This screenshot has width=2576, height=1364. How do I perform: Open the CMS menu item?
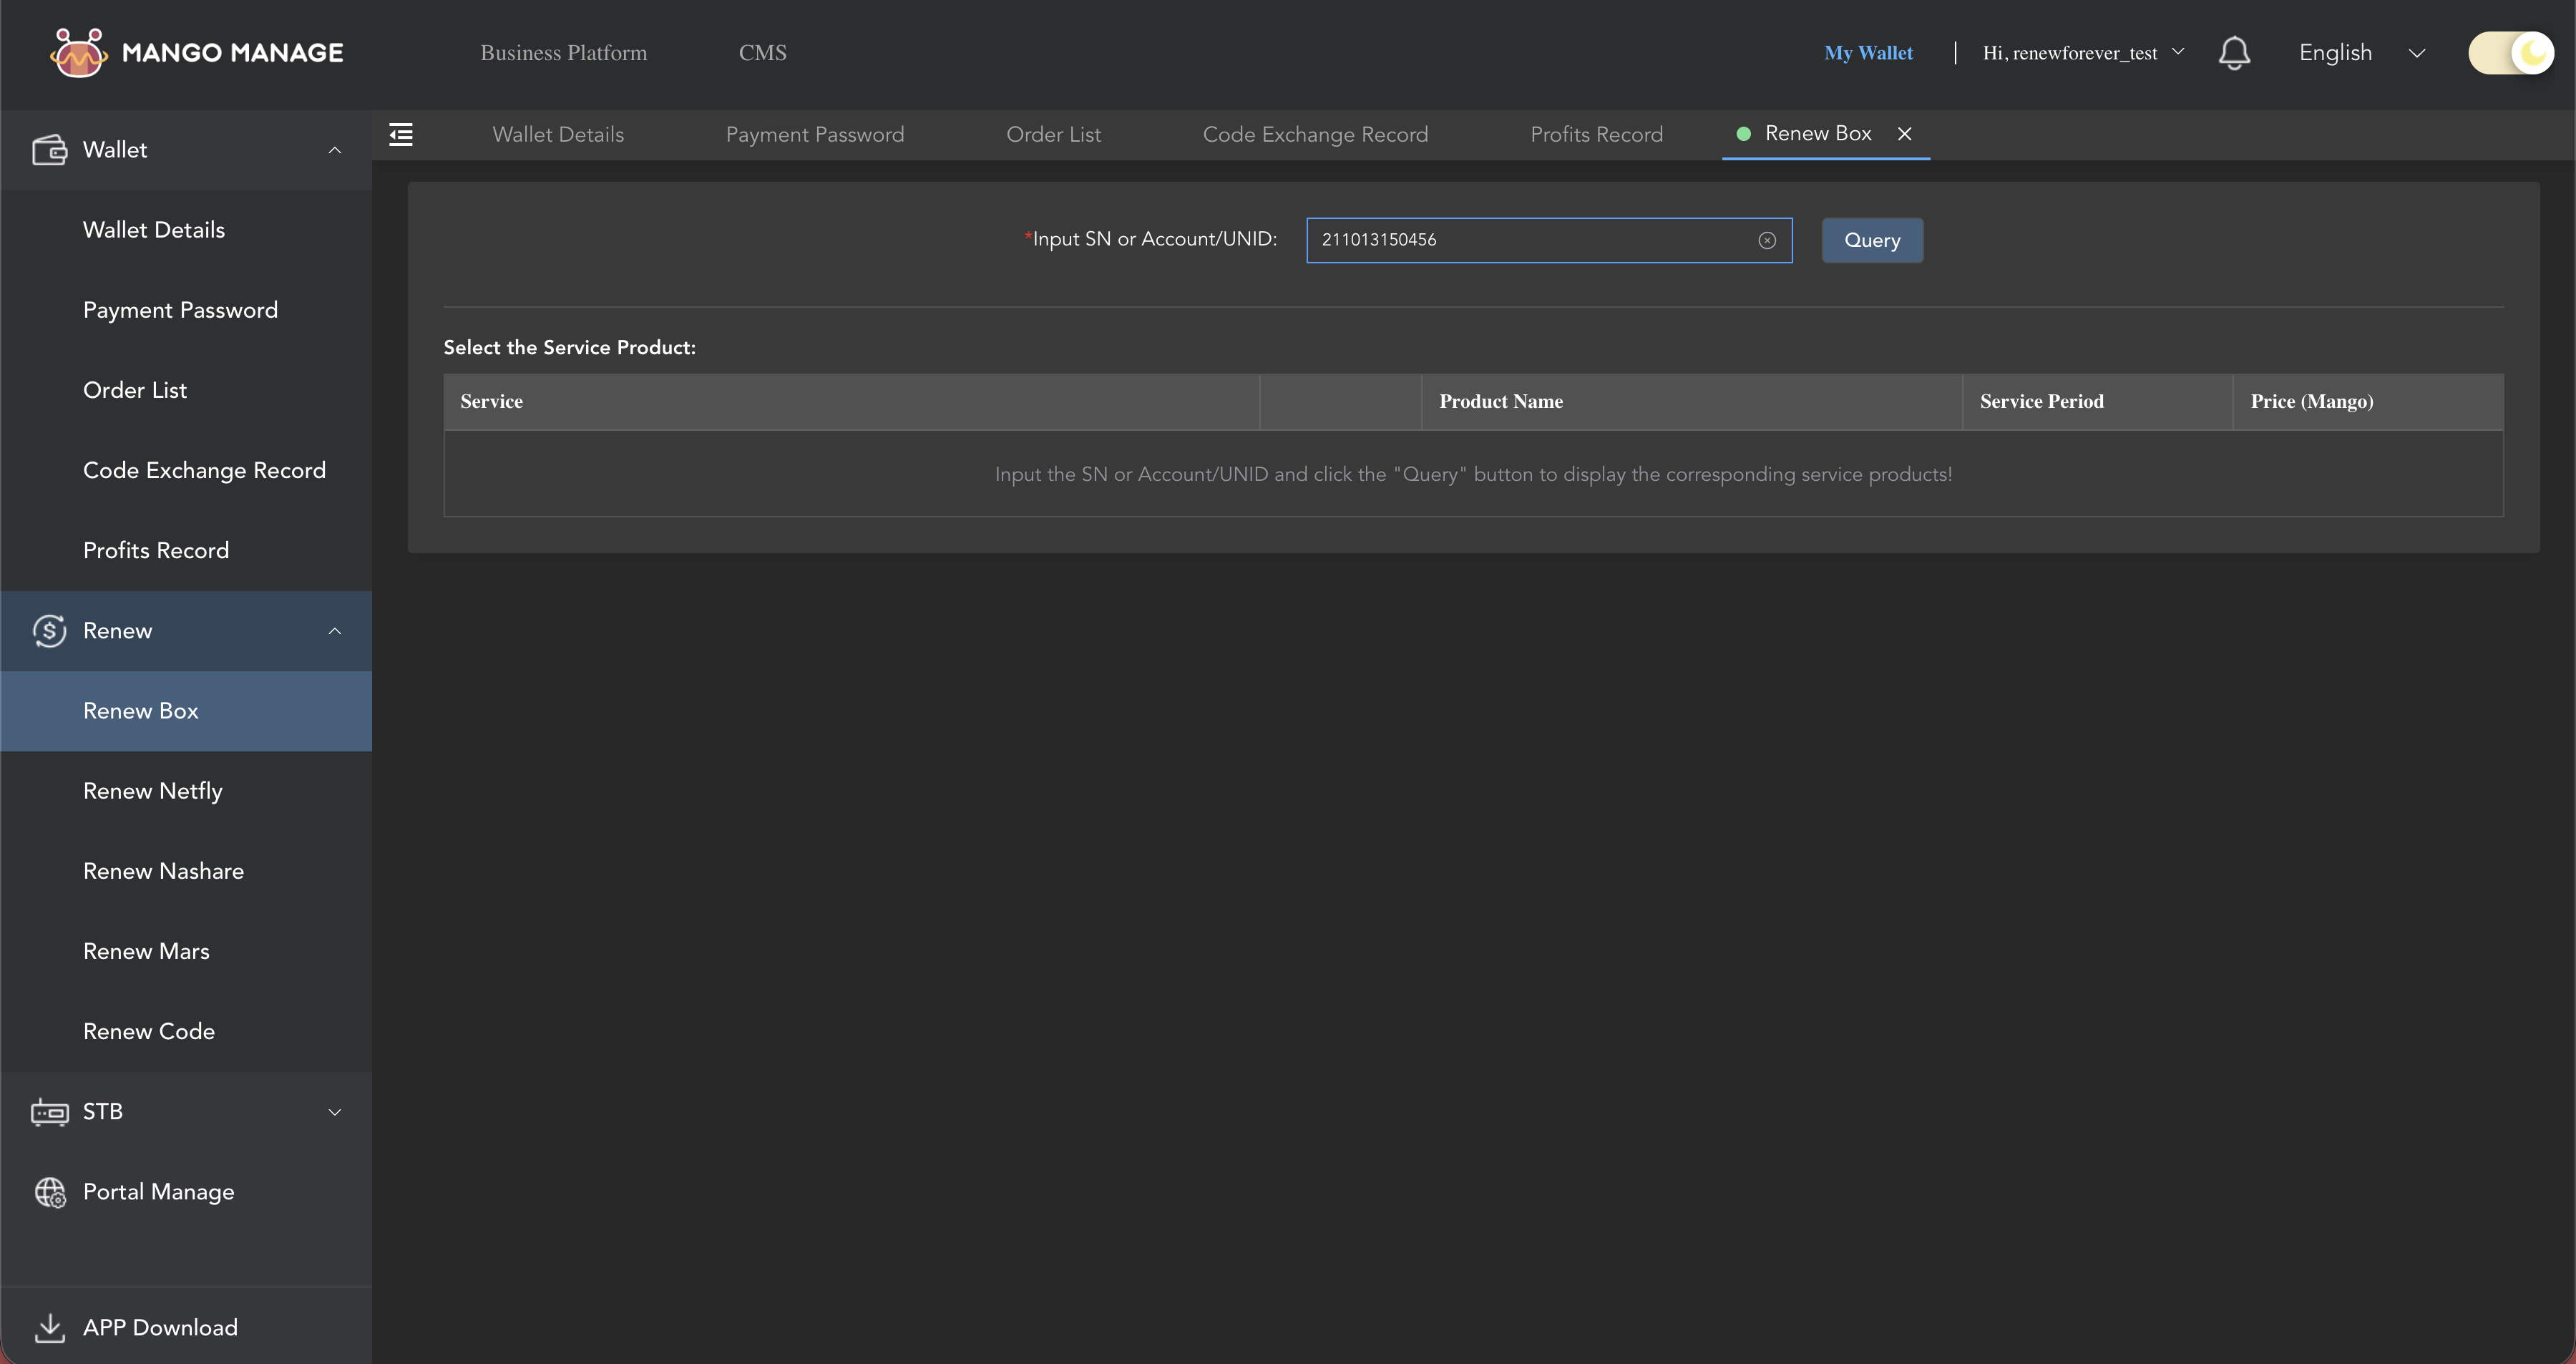click(762, 52)
